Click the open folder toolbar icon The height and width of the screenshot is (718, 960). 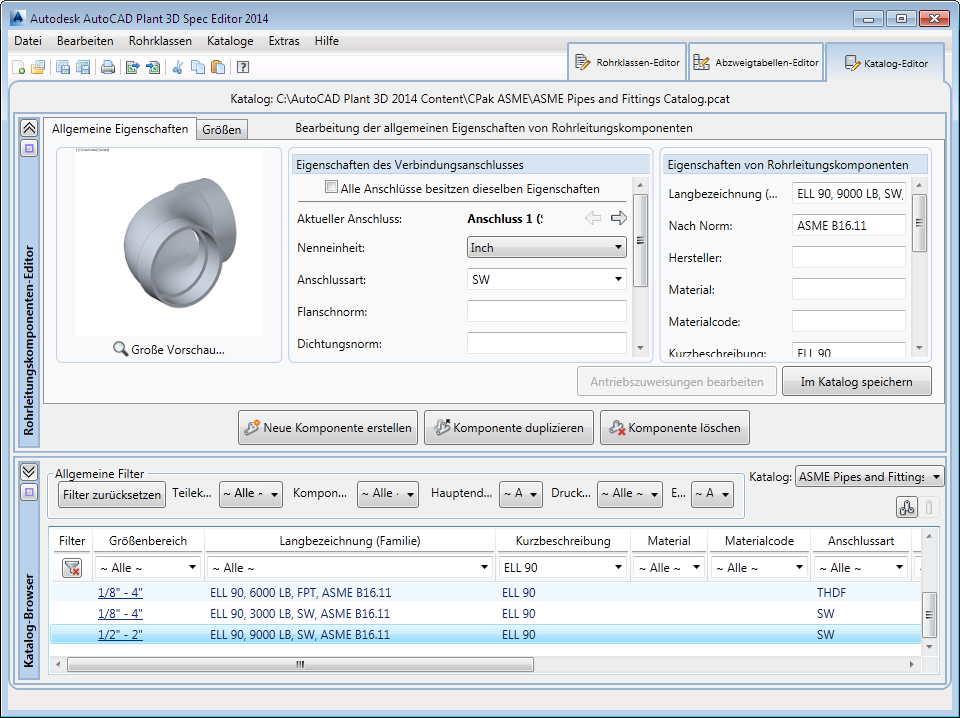click(38, 67)
